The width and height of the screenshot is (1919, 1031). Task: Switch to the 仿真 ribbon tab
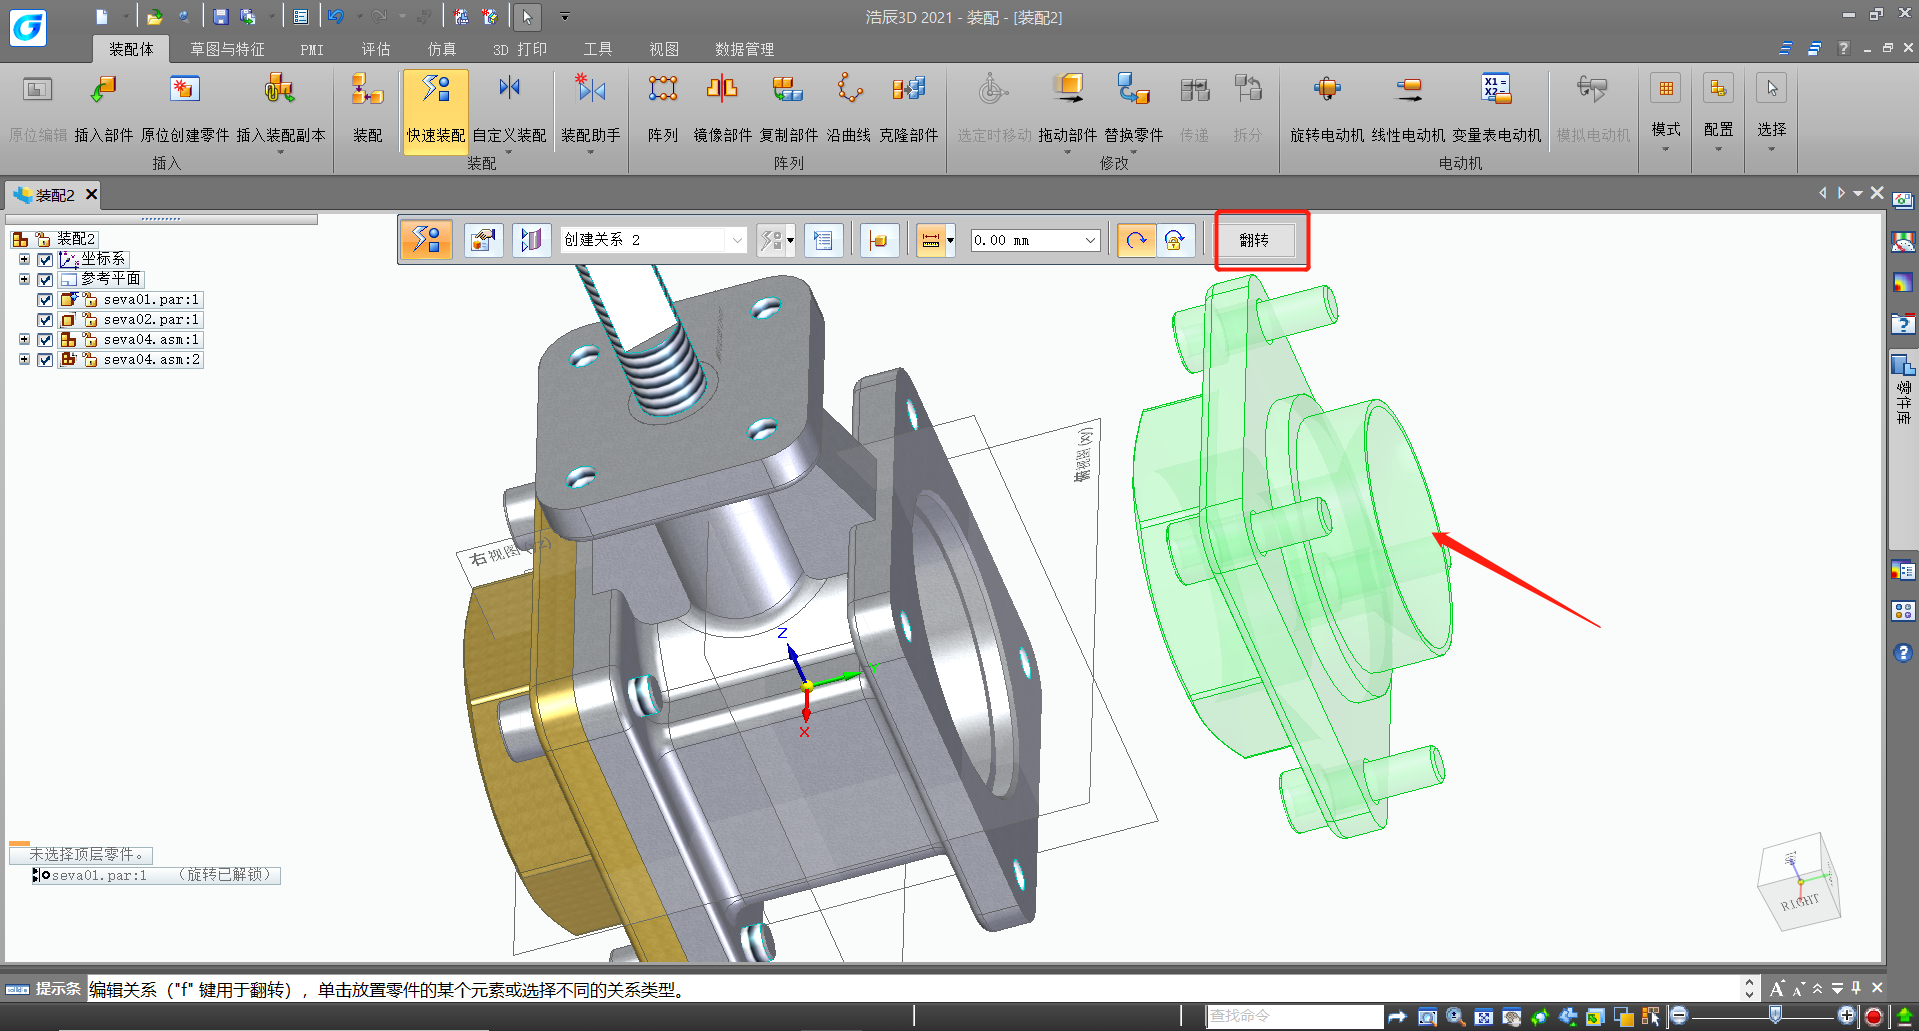coord(442,49)
